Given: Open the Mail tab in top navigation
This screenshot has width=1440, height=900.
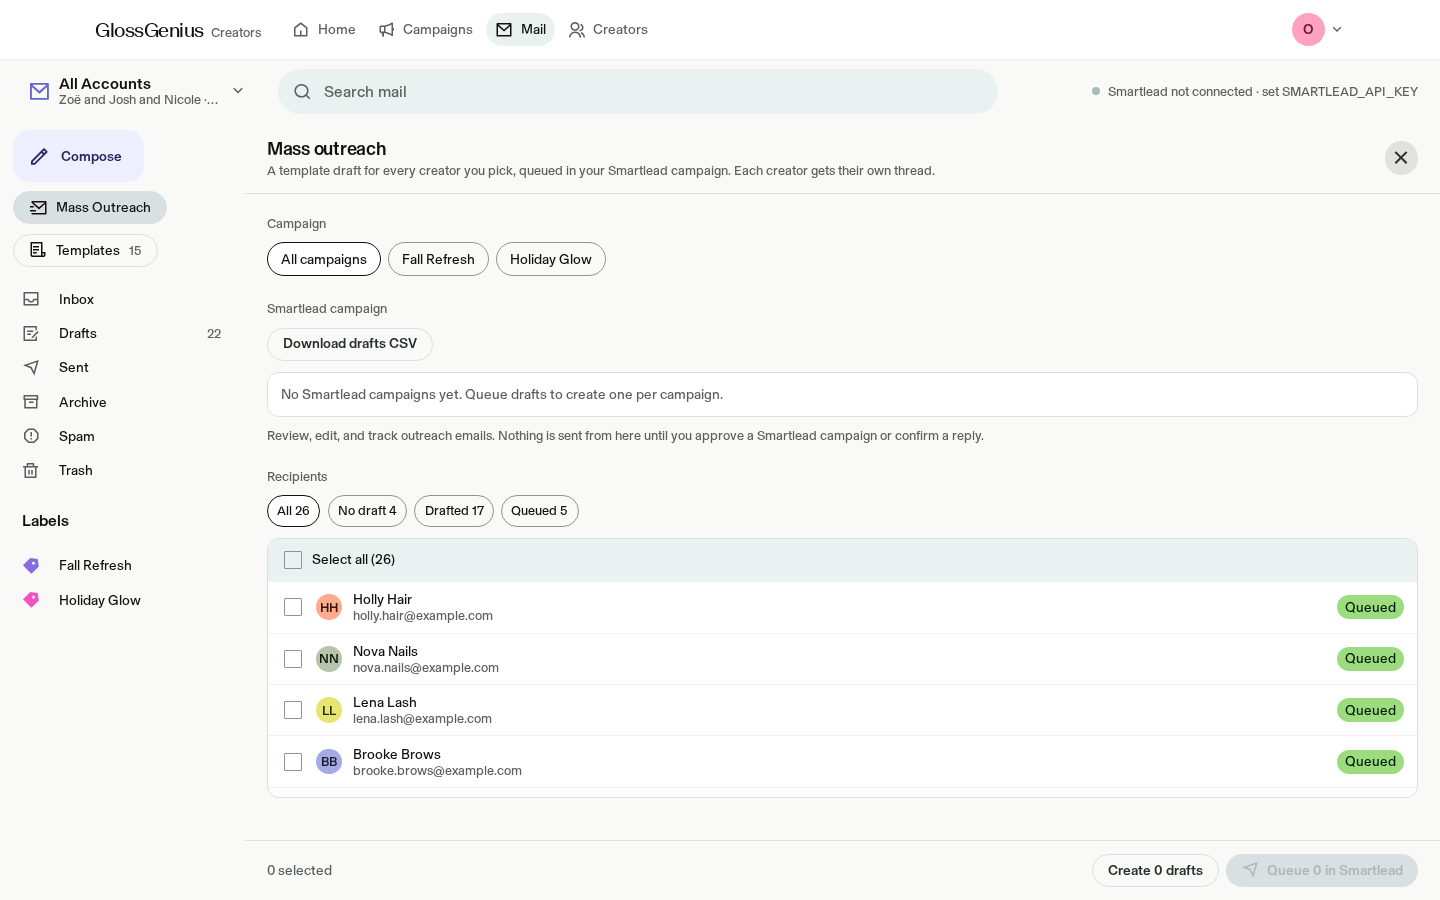Looking at the screenshot, I should (x=520, y=29).
